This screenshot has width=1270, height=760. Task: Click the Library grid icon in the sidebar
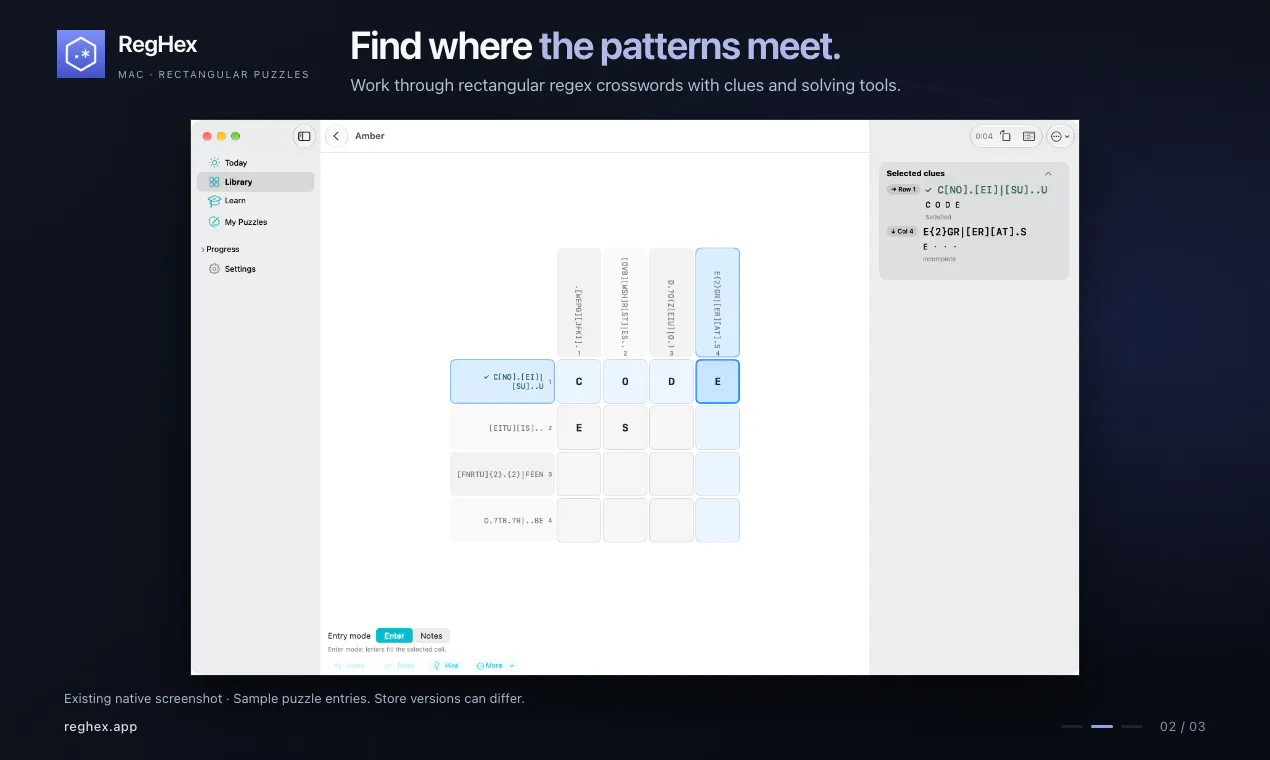[x=214, y=182]
